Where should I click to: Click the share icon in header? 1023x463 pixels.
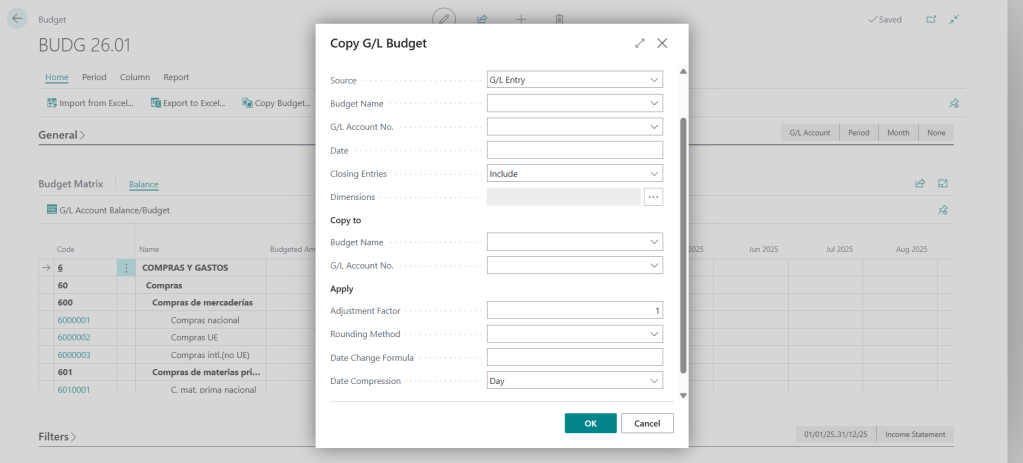coord(482,19)
